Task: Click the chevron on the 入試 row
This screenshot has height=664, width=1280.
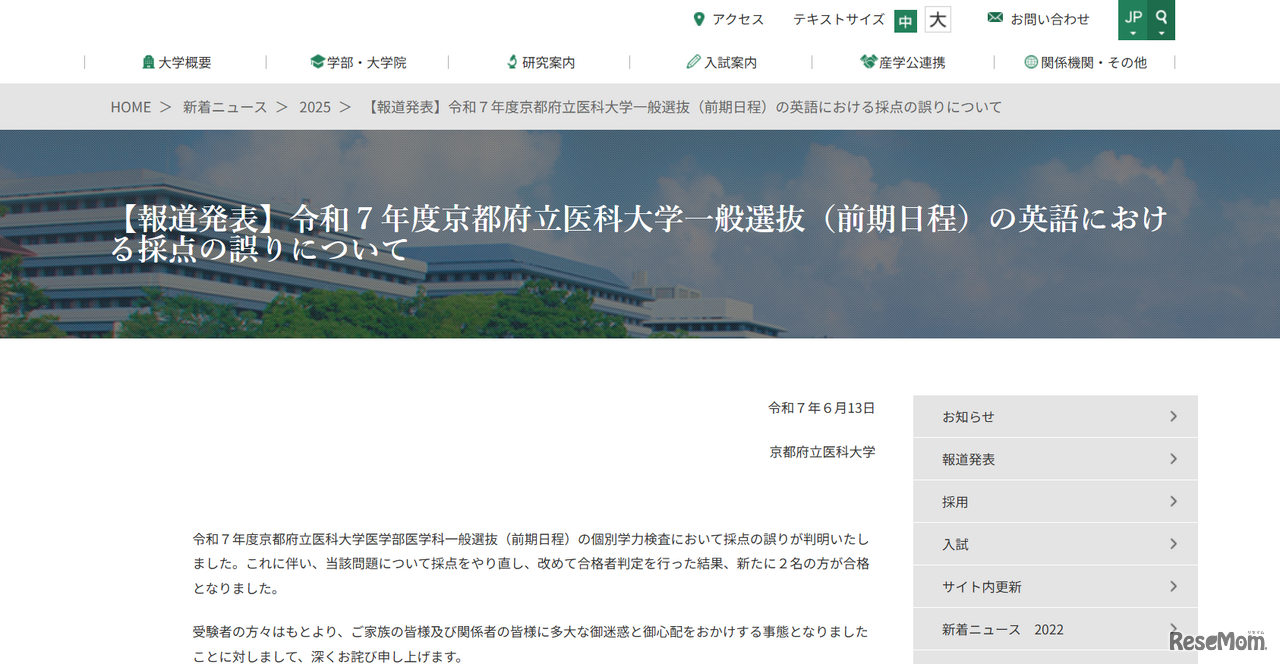Action: pyautogui.click(x=1174, y=544)
